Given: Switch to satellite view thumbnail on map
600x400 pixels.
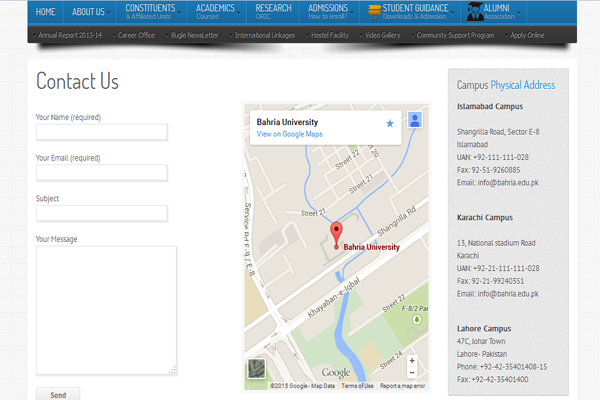Looking at the screenshot, I should coord(256,368).
